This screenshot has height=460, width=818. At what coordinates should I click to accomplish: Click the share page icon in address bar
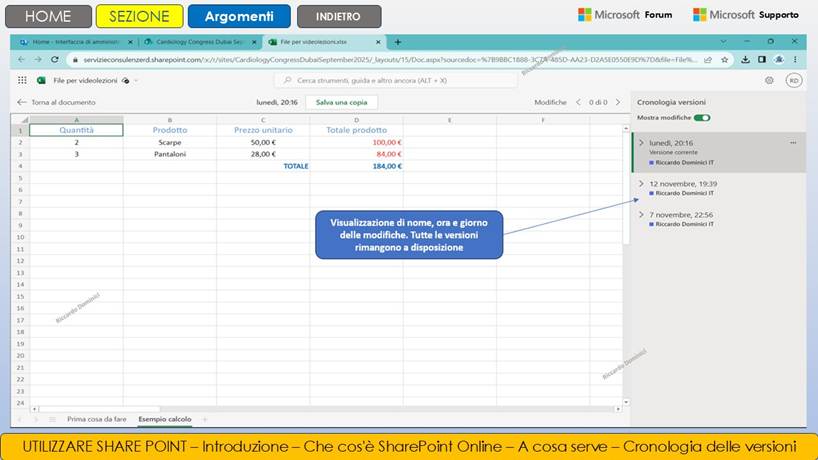(708, 60)
